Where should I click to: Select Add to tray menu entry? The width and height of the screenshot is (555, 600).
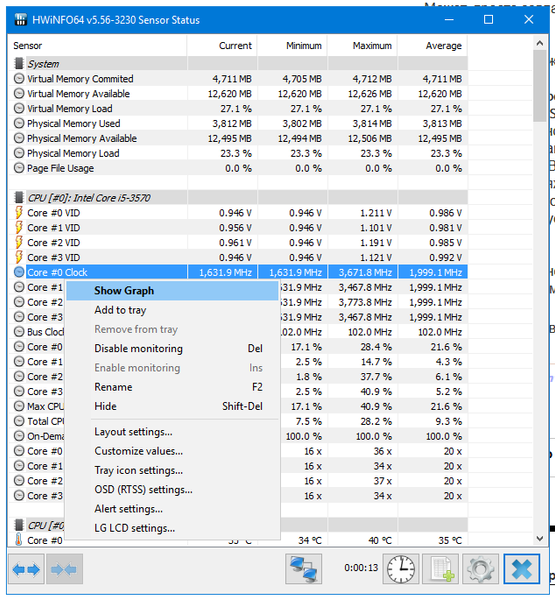172,310
